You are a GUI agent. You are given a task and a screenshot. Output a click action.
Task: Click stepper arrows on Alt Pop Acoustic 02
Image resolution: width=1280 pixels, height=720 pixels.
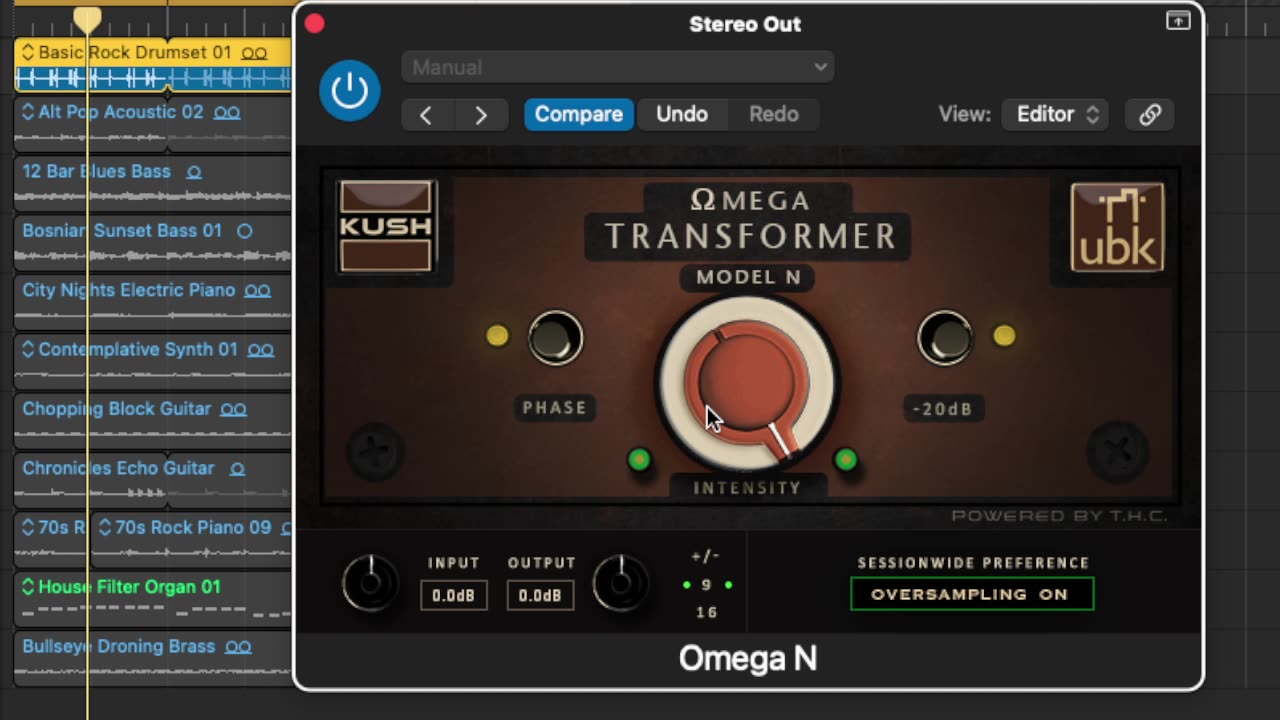(28, 112)
